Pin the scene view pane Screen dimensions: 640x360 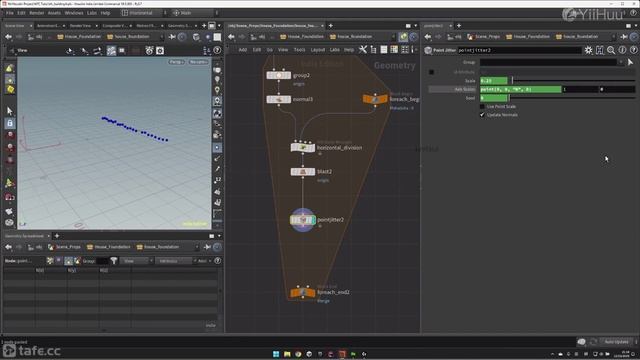click(172, 37)
